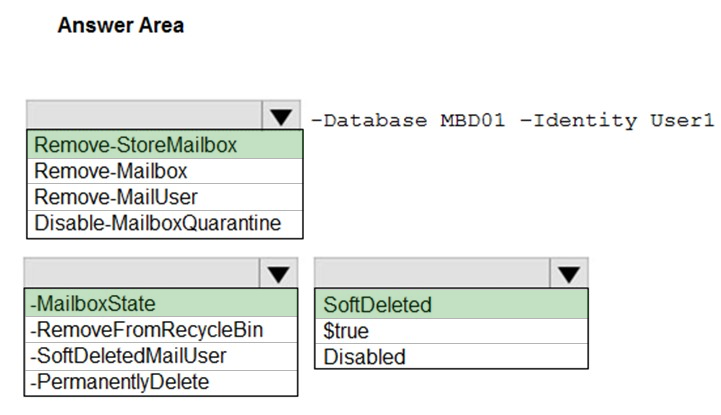Expand the value dropdown arrow above SoftDeleted

(569, 273)
